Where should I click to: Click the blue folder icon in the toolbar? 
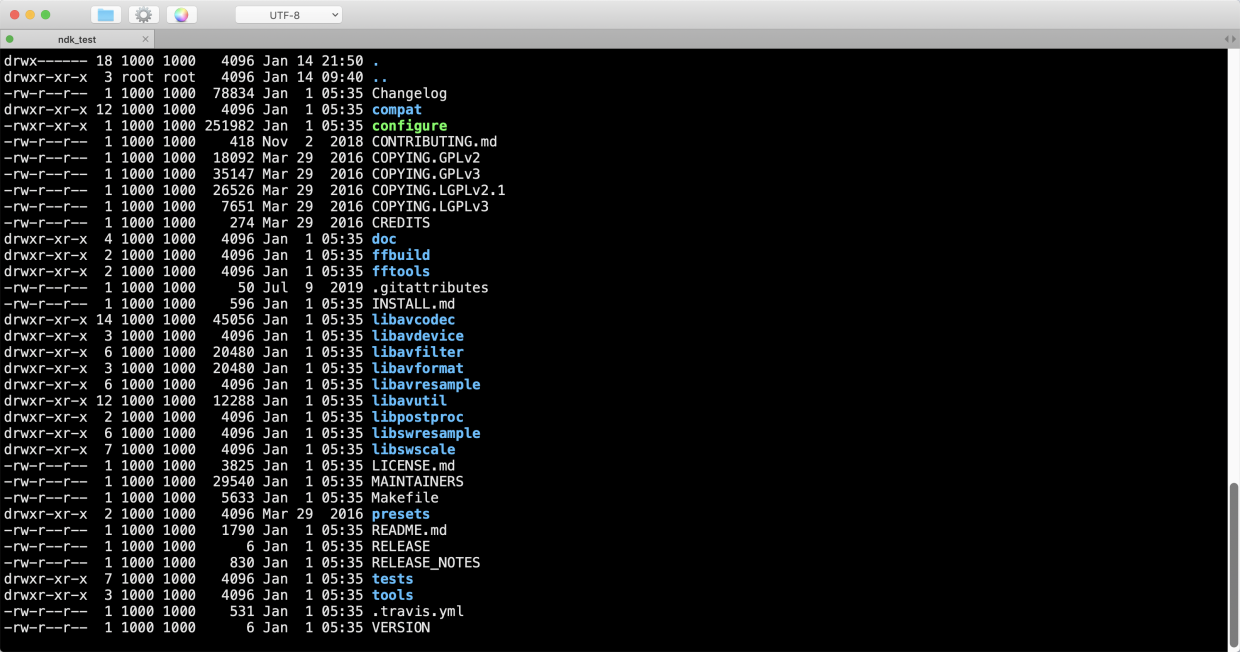pyautogui.click(x=107, y=15)
